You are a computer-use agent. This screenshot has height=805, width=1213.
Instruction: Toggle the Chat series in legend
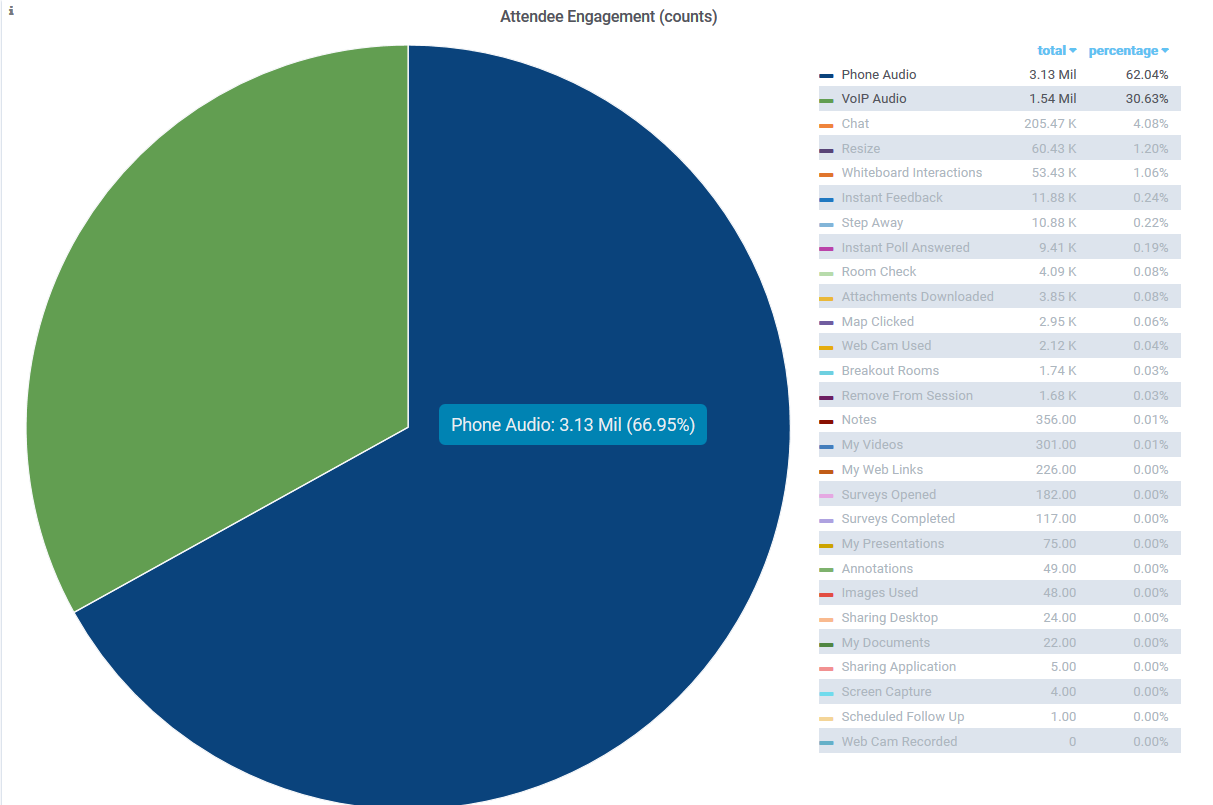tap(855, 124)
